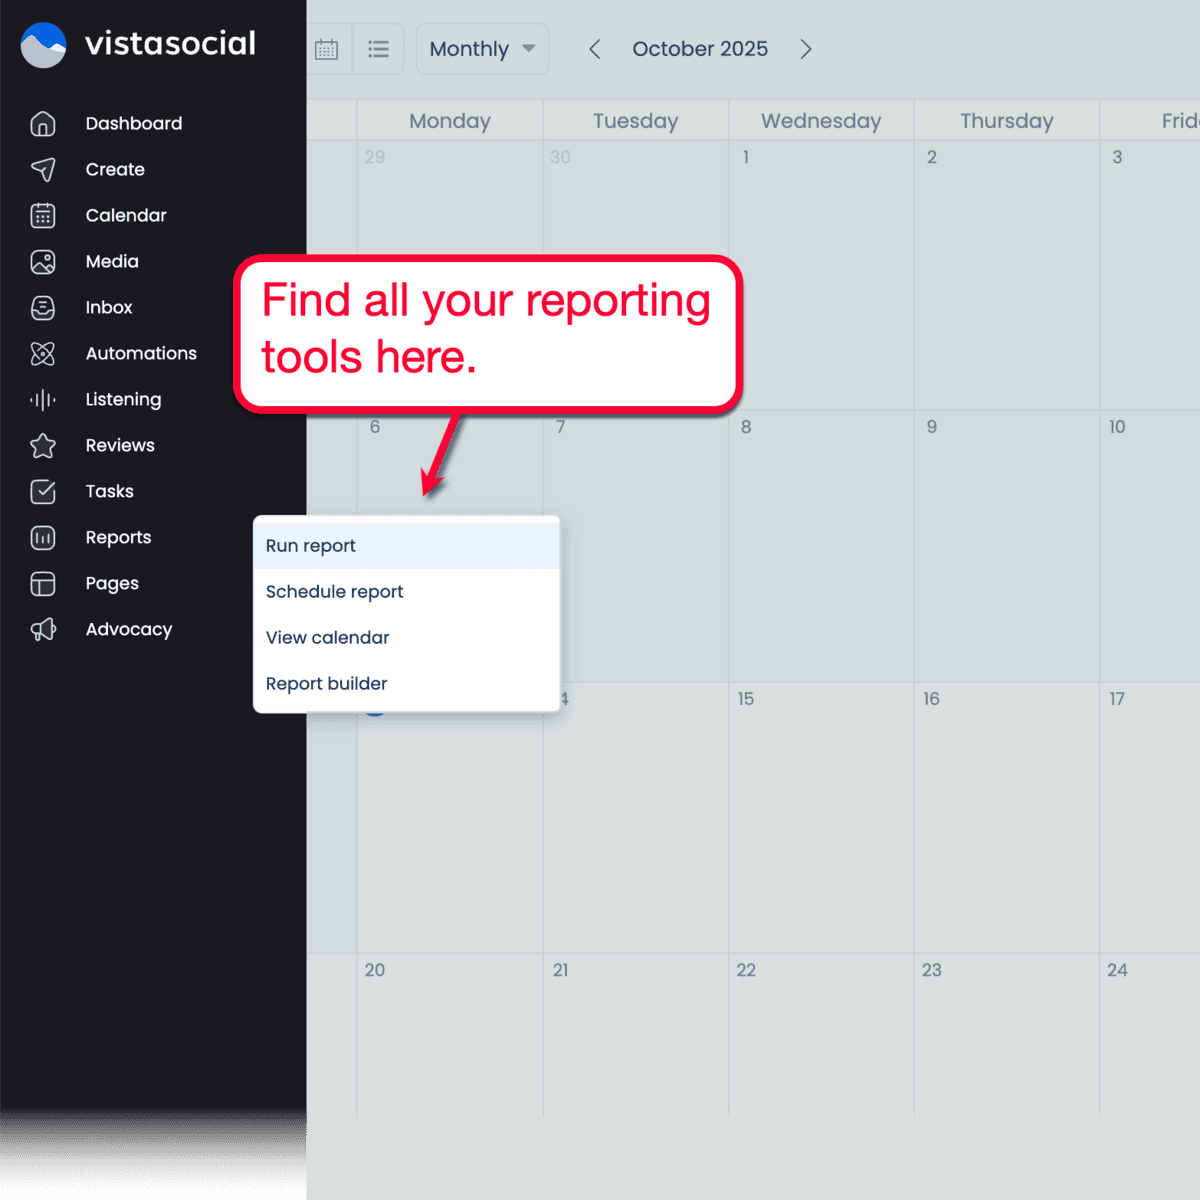Open the Inbox icon
1200x1200 pixels.
pyautogui.click(x=43, y=307)
